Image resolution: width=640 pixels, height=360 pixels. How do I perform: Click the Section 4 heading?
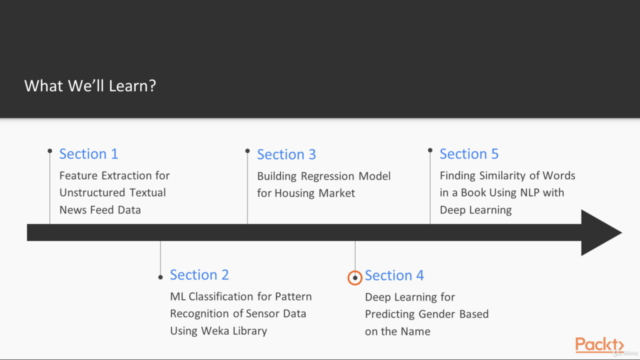(x=394, y=275)
